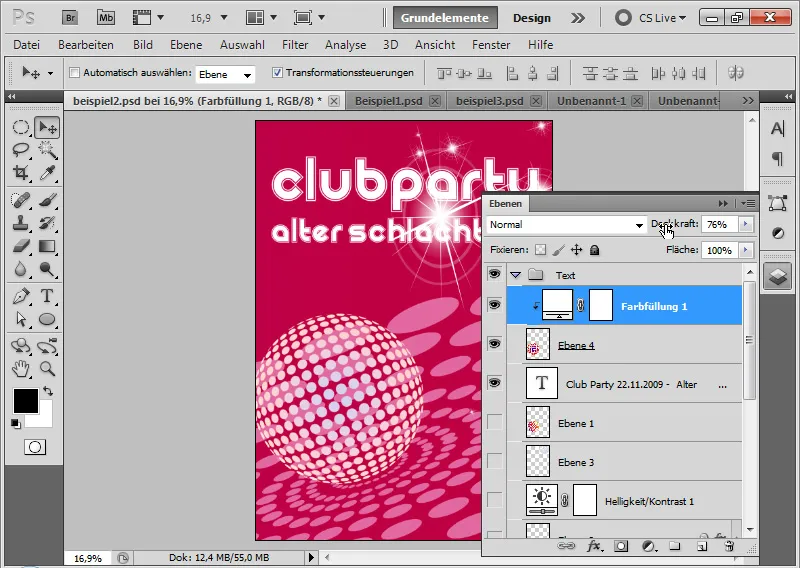Select the 3D Rotate tool
This screenshot has width=800, height=568.
[x=20, y=345]
